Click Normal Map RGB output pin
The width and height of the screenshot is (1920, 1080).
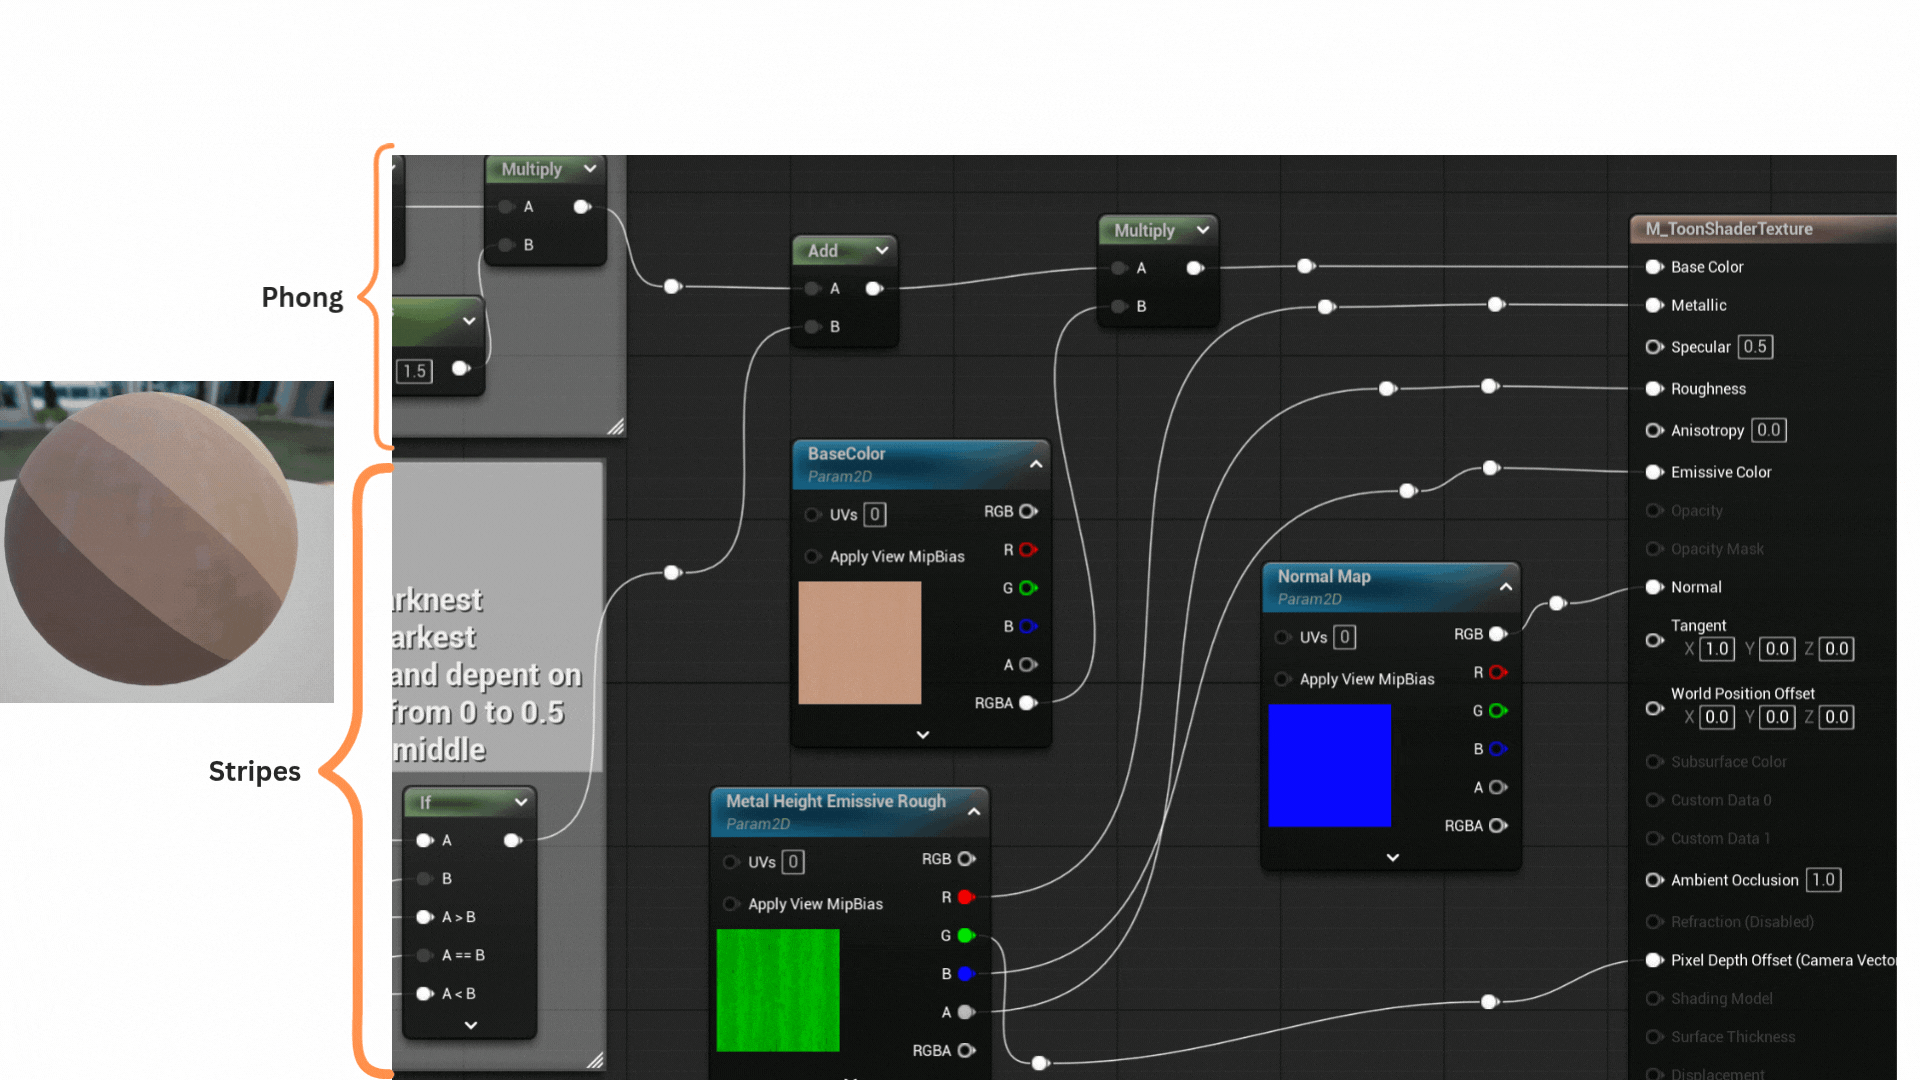pyautogui.click(x=1498, y=634)
